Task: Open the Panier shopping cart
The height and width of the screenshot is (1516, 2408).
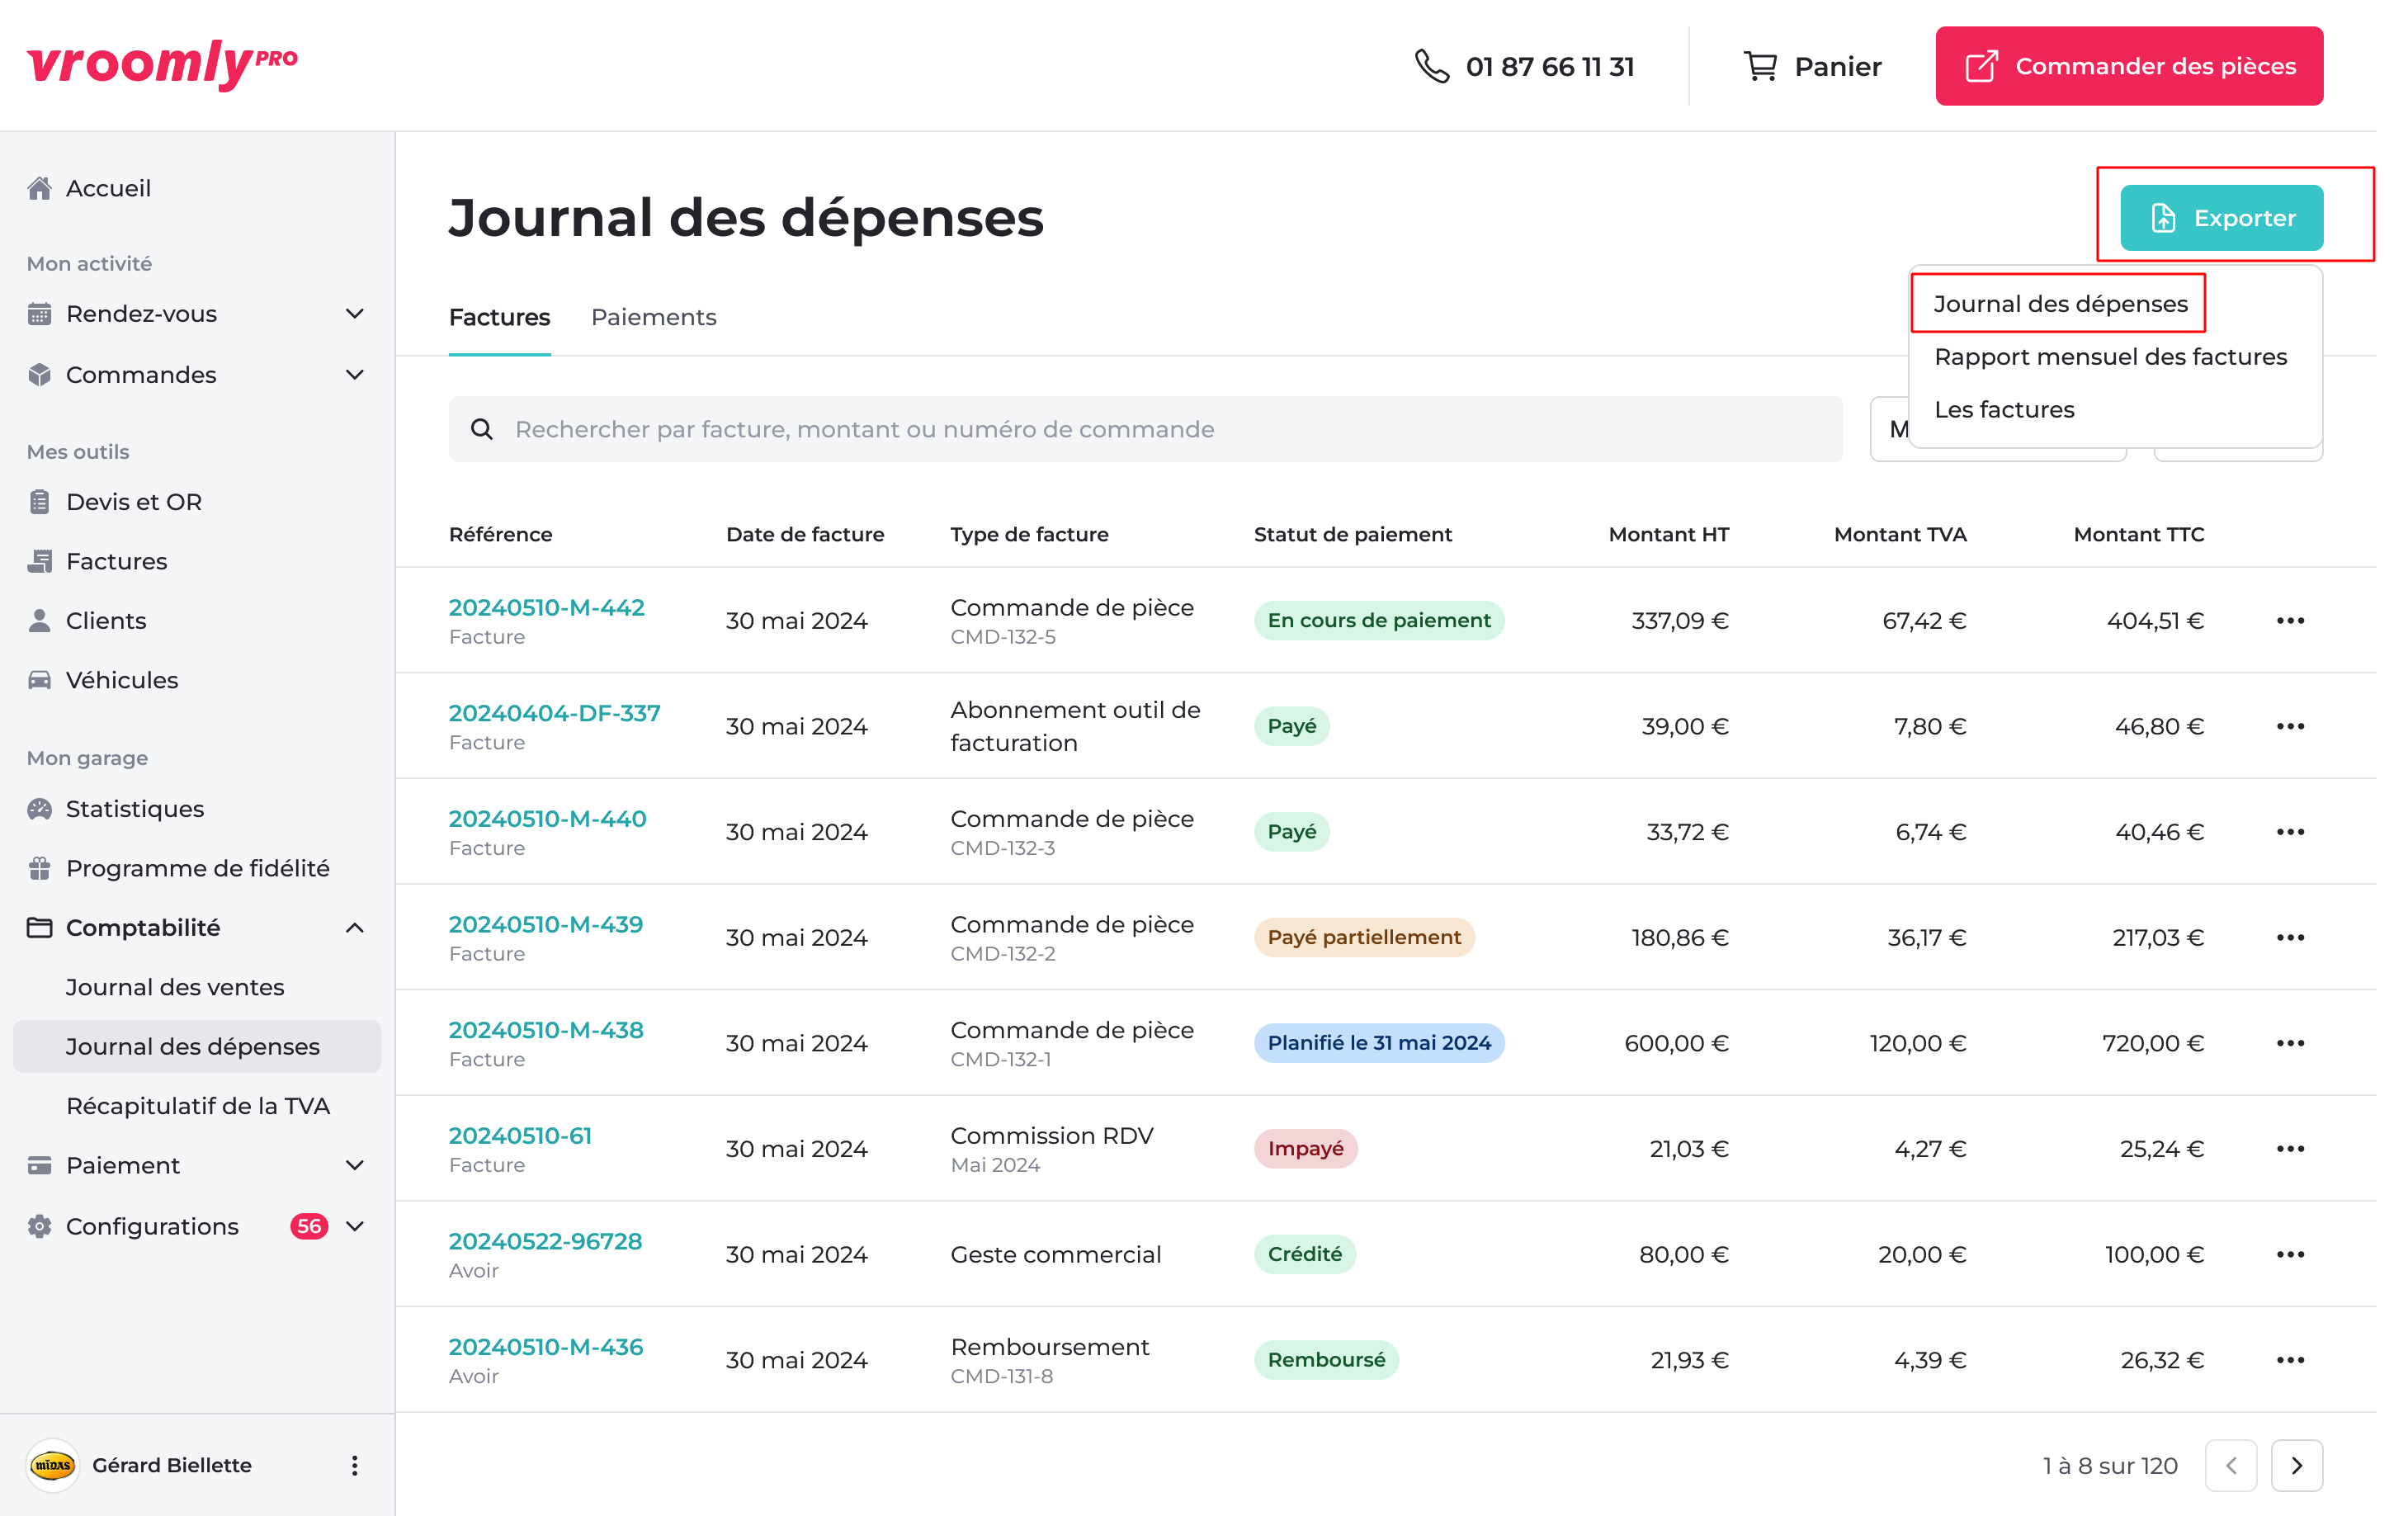Action: (1811, 66)
